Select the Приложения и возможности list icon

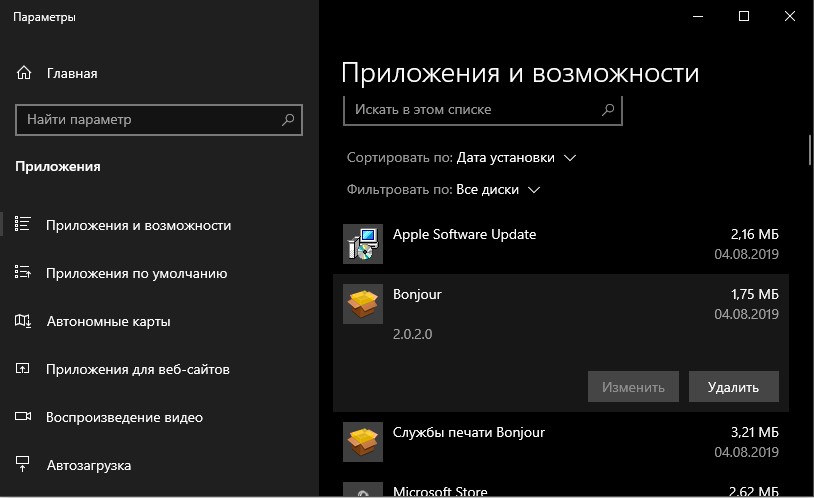pos(22,224)
